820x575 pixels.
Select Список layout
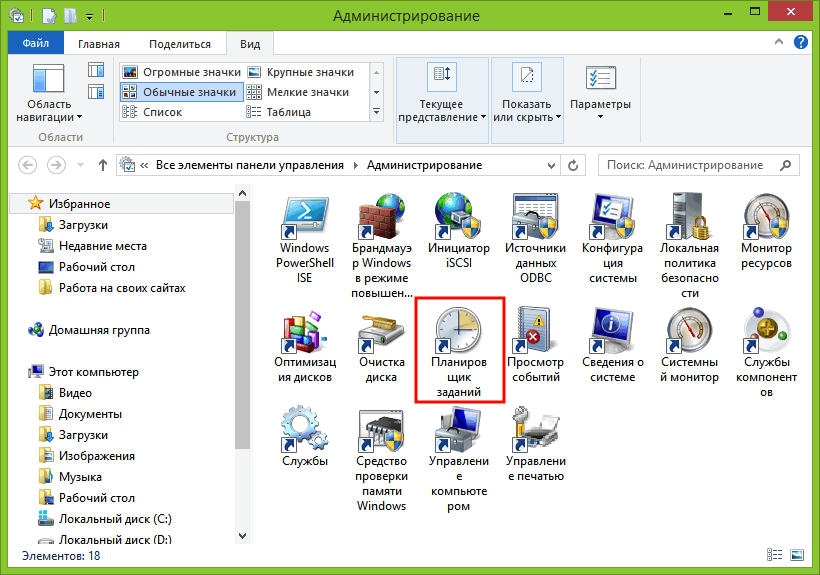pos(152,112)
